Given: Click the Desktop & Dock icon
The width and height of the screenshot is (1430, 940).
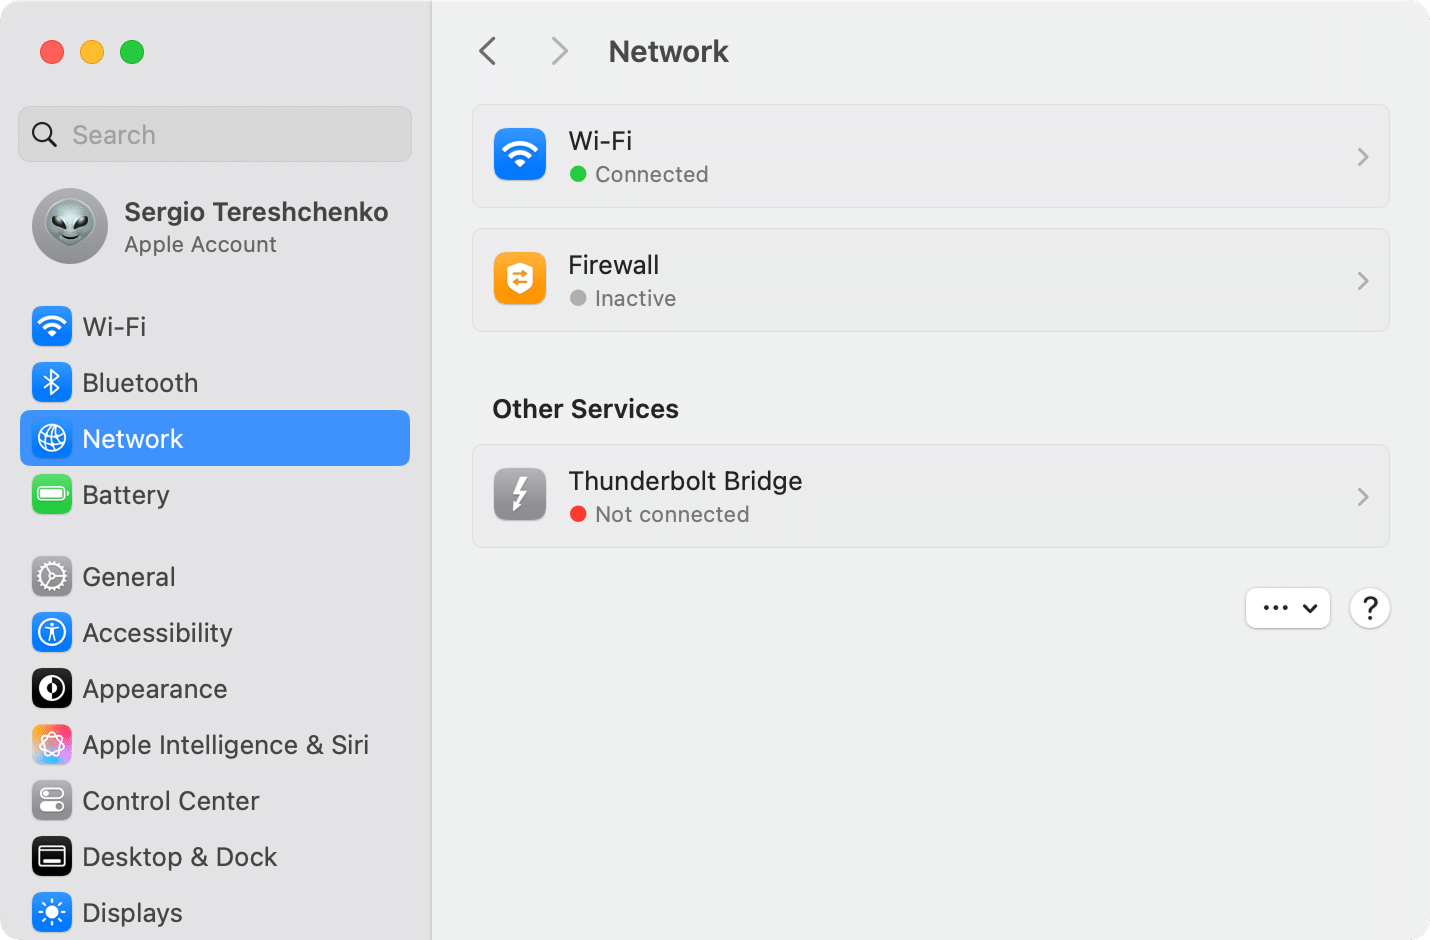Looking at the screenshot, I should [x=51, y=856].
